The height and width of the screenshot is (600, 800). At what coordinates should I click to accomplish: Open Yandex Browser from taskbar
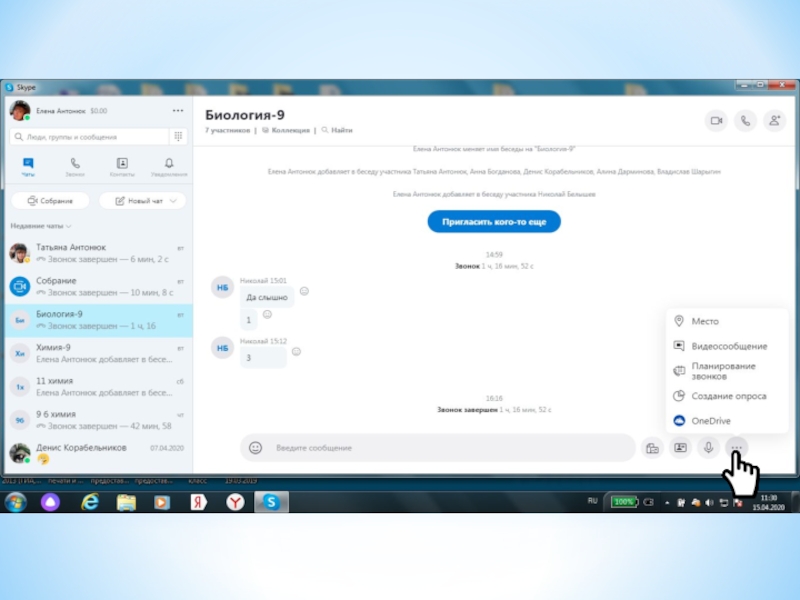(235, 503)
